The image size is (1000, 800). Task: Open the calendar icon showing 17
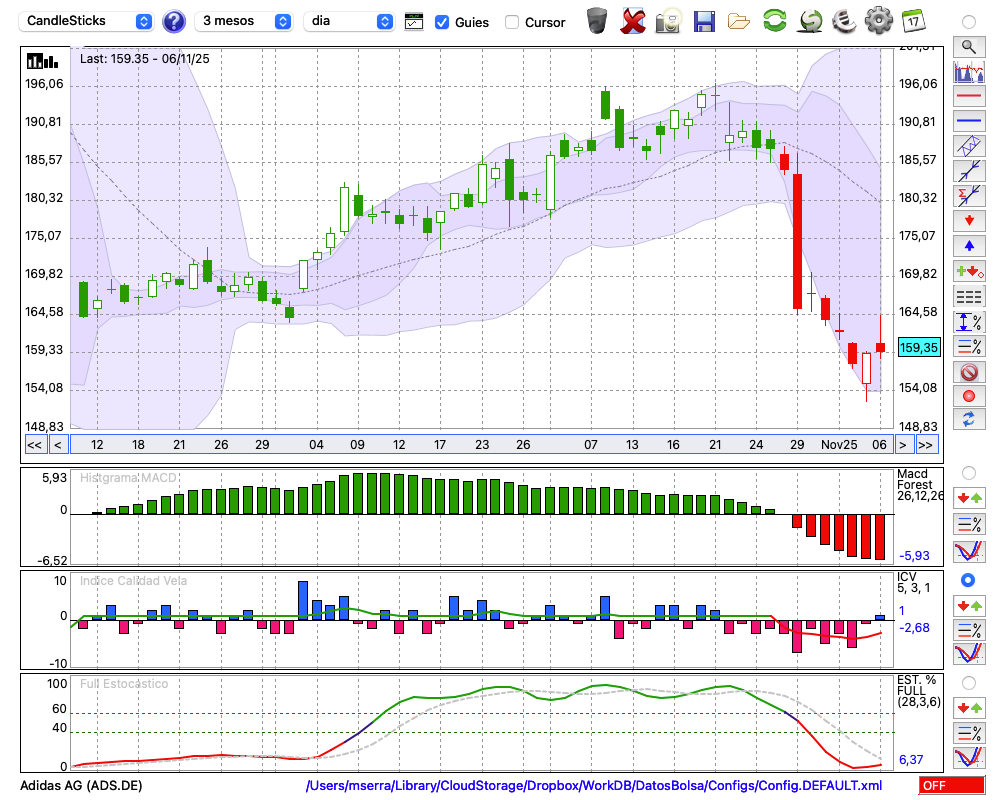click(x=913, y=21)
